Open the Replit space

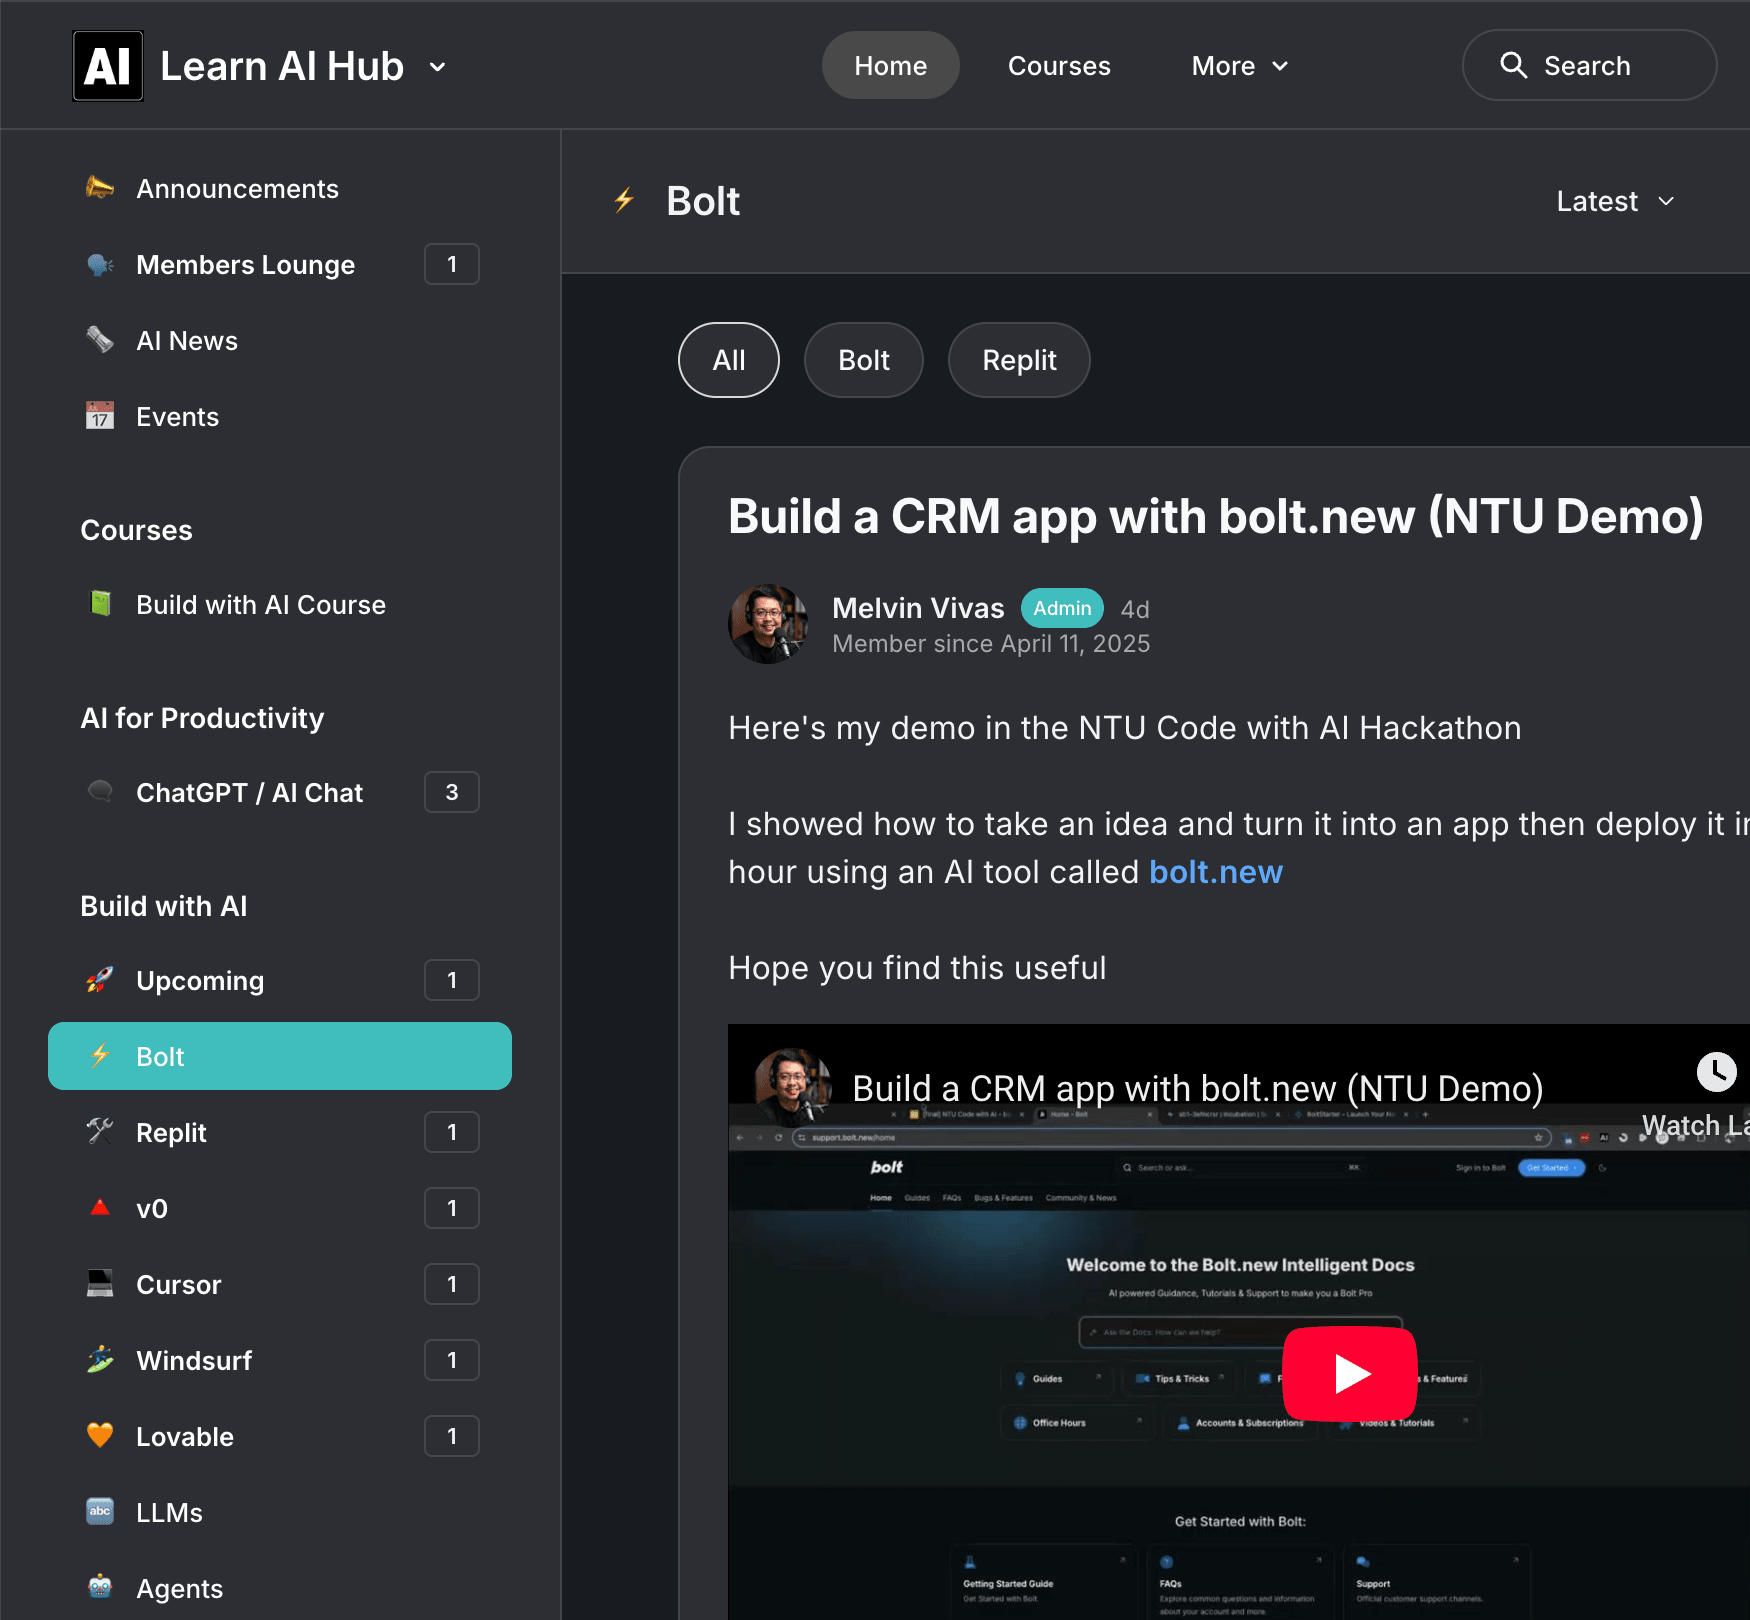point(280,1132)
